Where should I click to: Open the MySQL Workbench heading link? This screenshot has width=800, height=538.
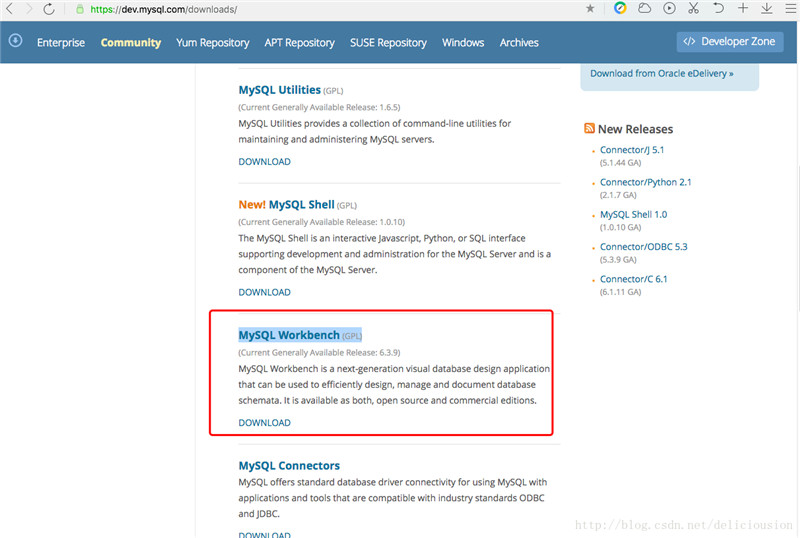click(x=289, y=335)
